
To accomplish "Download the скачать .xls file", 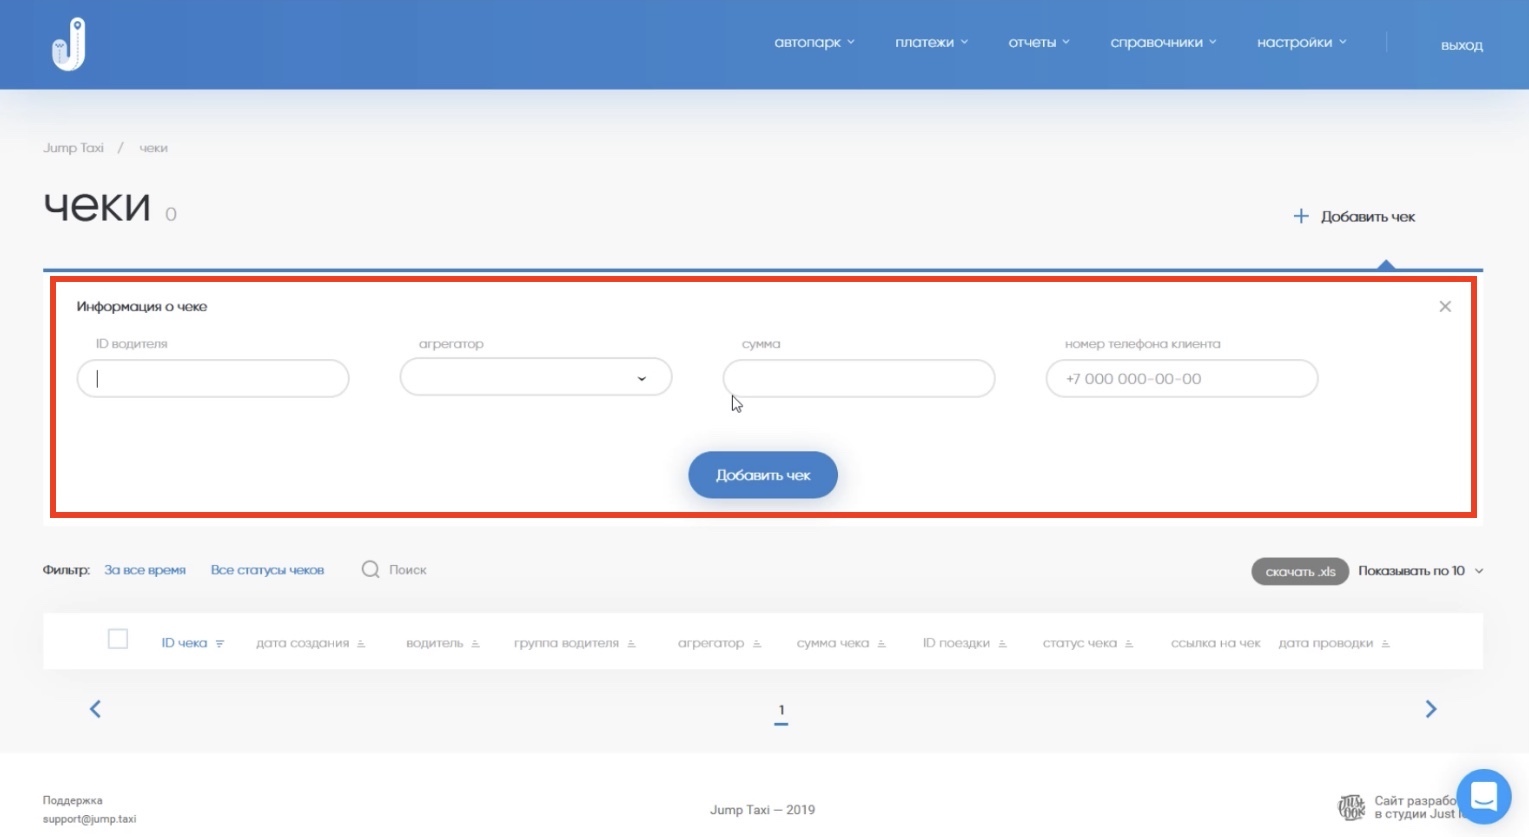I will (1300, 571).
